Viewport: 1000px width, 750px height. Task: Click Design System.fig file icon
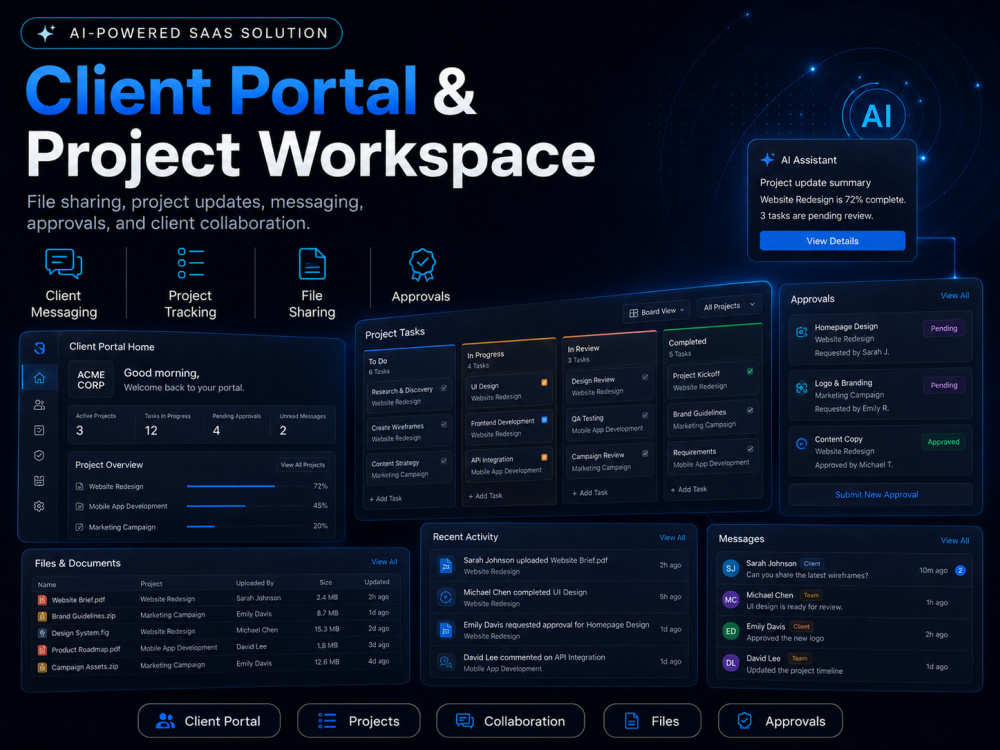pyautogui.click(x=42, y=633)
